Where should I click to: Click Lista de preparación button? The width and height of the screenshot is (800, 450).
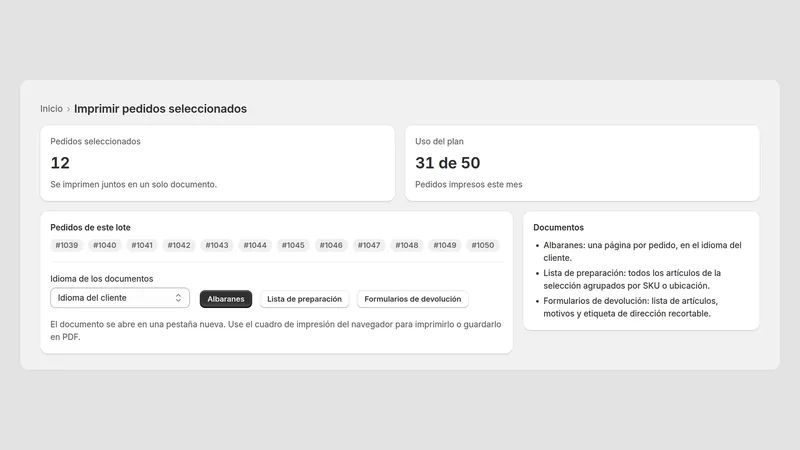(x=305, y=299)
